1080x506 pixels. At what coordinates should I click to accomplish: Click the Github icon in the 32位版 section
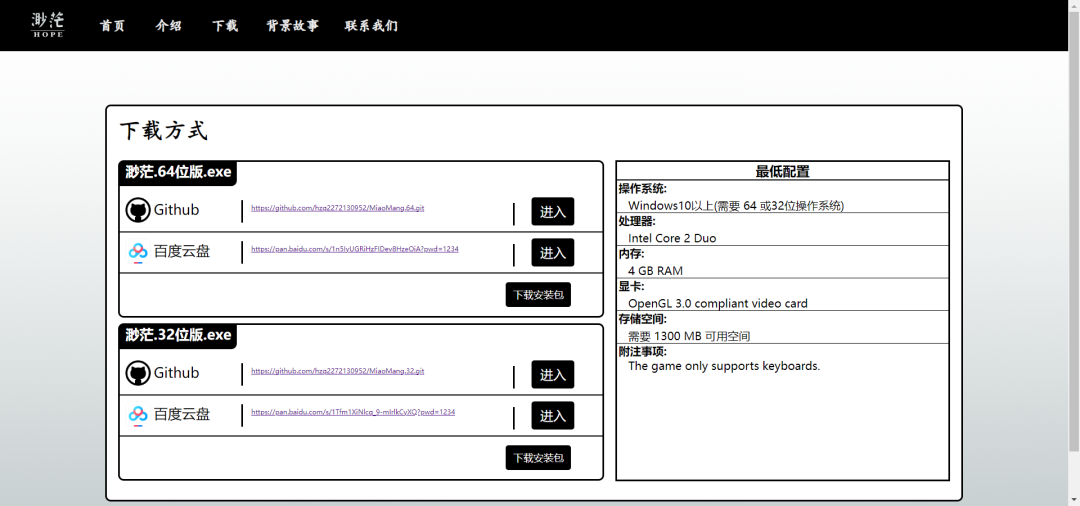click(138, 373)
